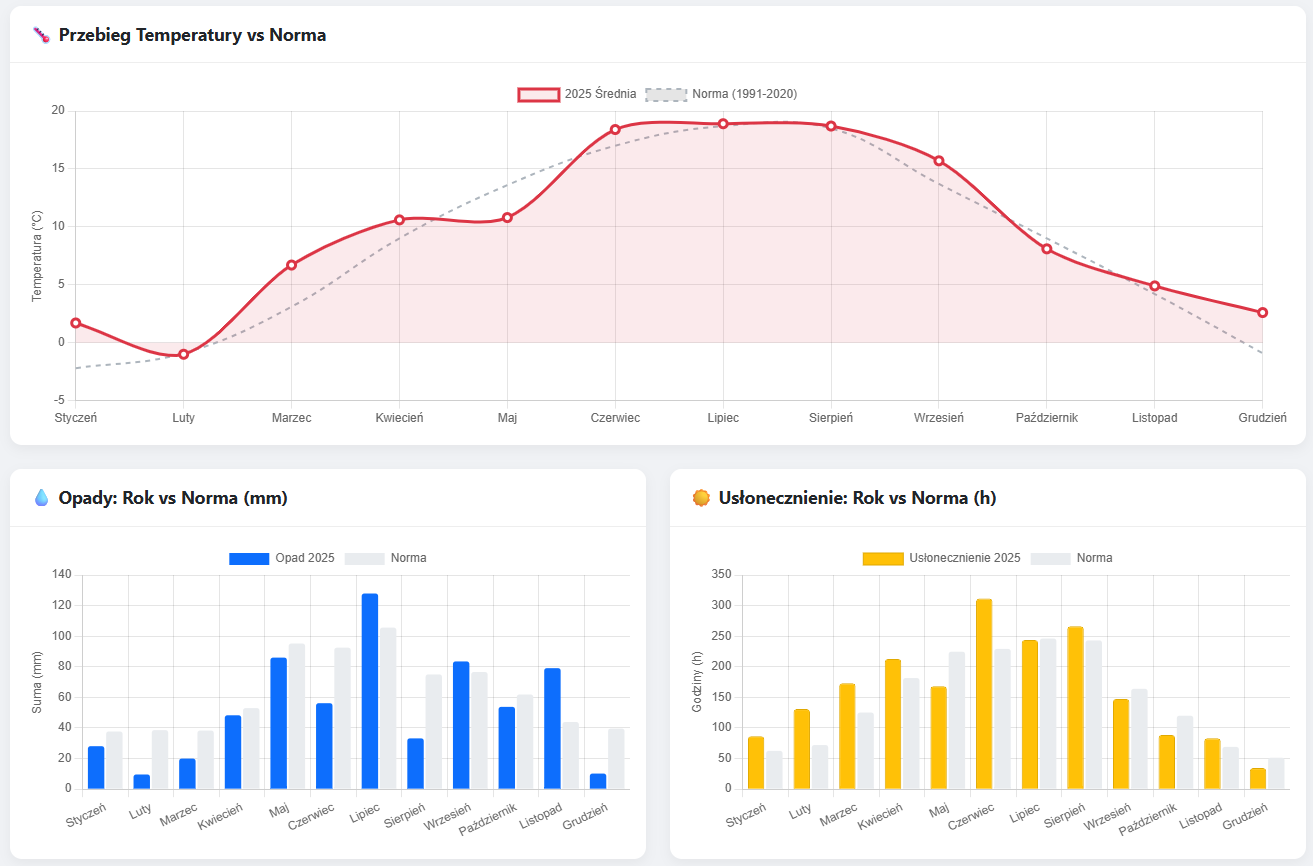Click the blue Lipiec precipitation bar
Image resolution: width=1313 pixels, height=866 pixels.
[370, 691]
